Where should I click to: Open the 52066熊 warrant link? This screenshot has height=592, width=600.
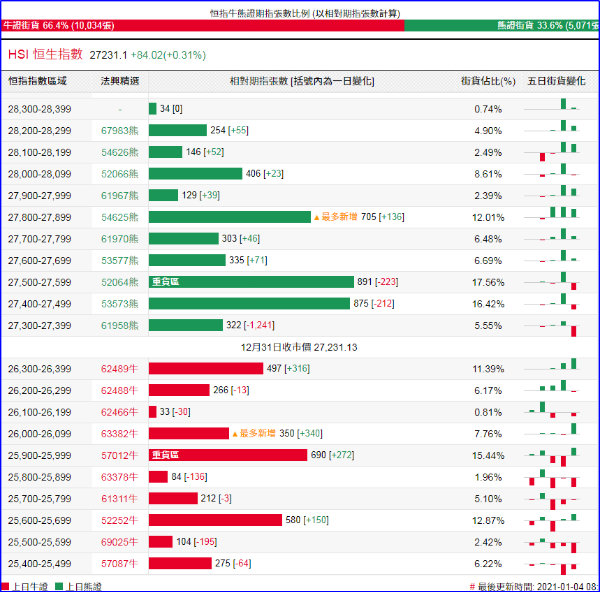tap(119, 174)
